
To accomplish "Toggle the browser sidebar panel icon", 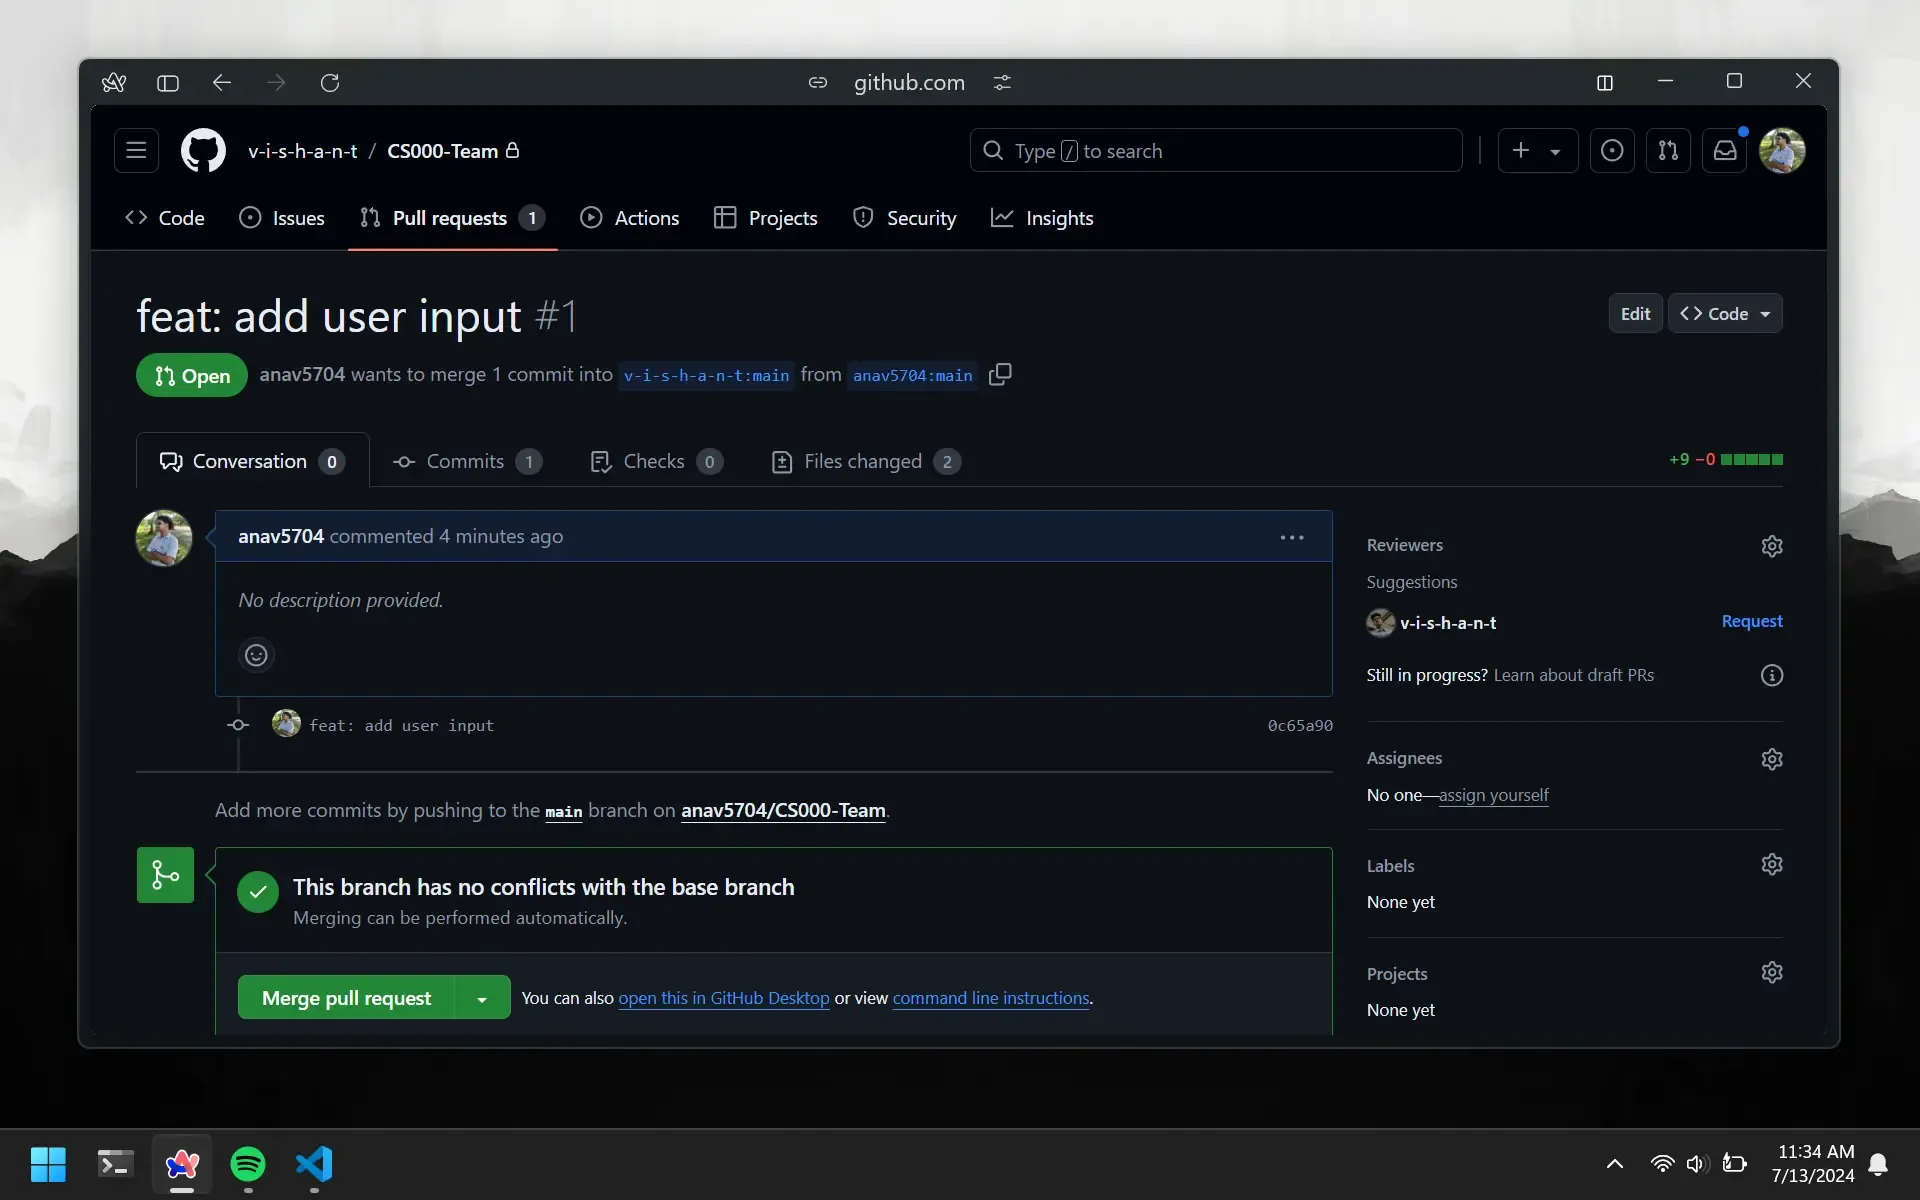I will tap(168, 83).
